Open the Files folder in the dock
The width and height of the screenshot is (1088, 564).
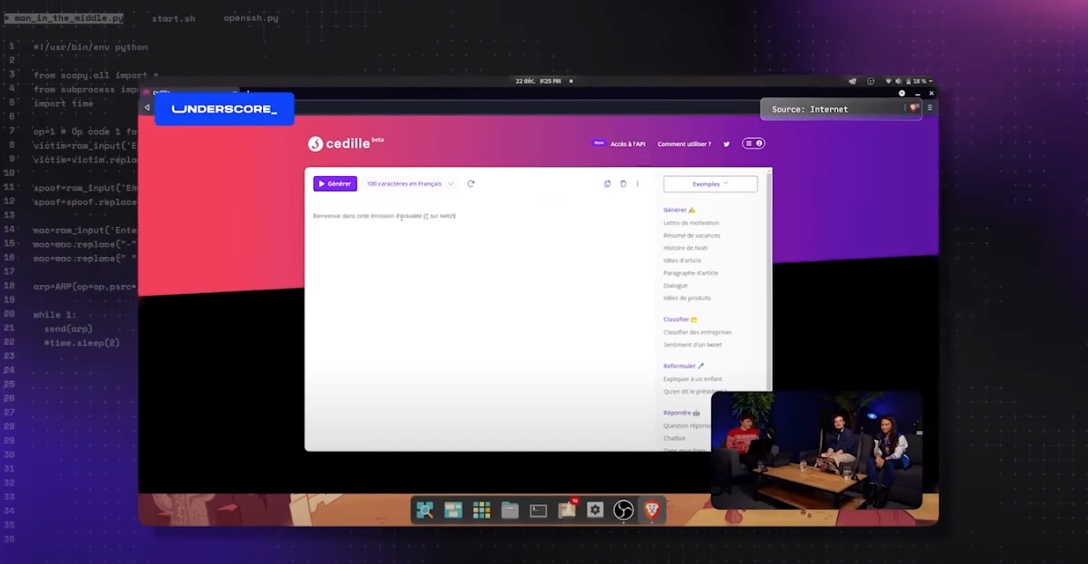(x=510, y=510)
